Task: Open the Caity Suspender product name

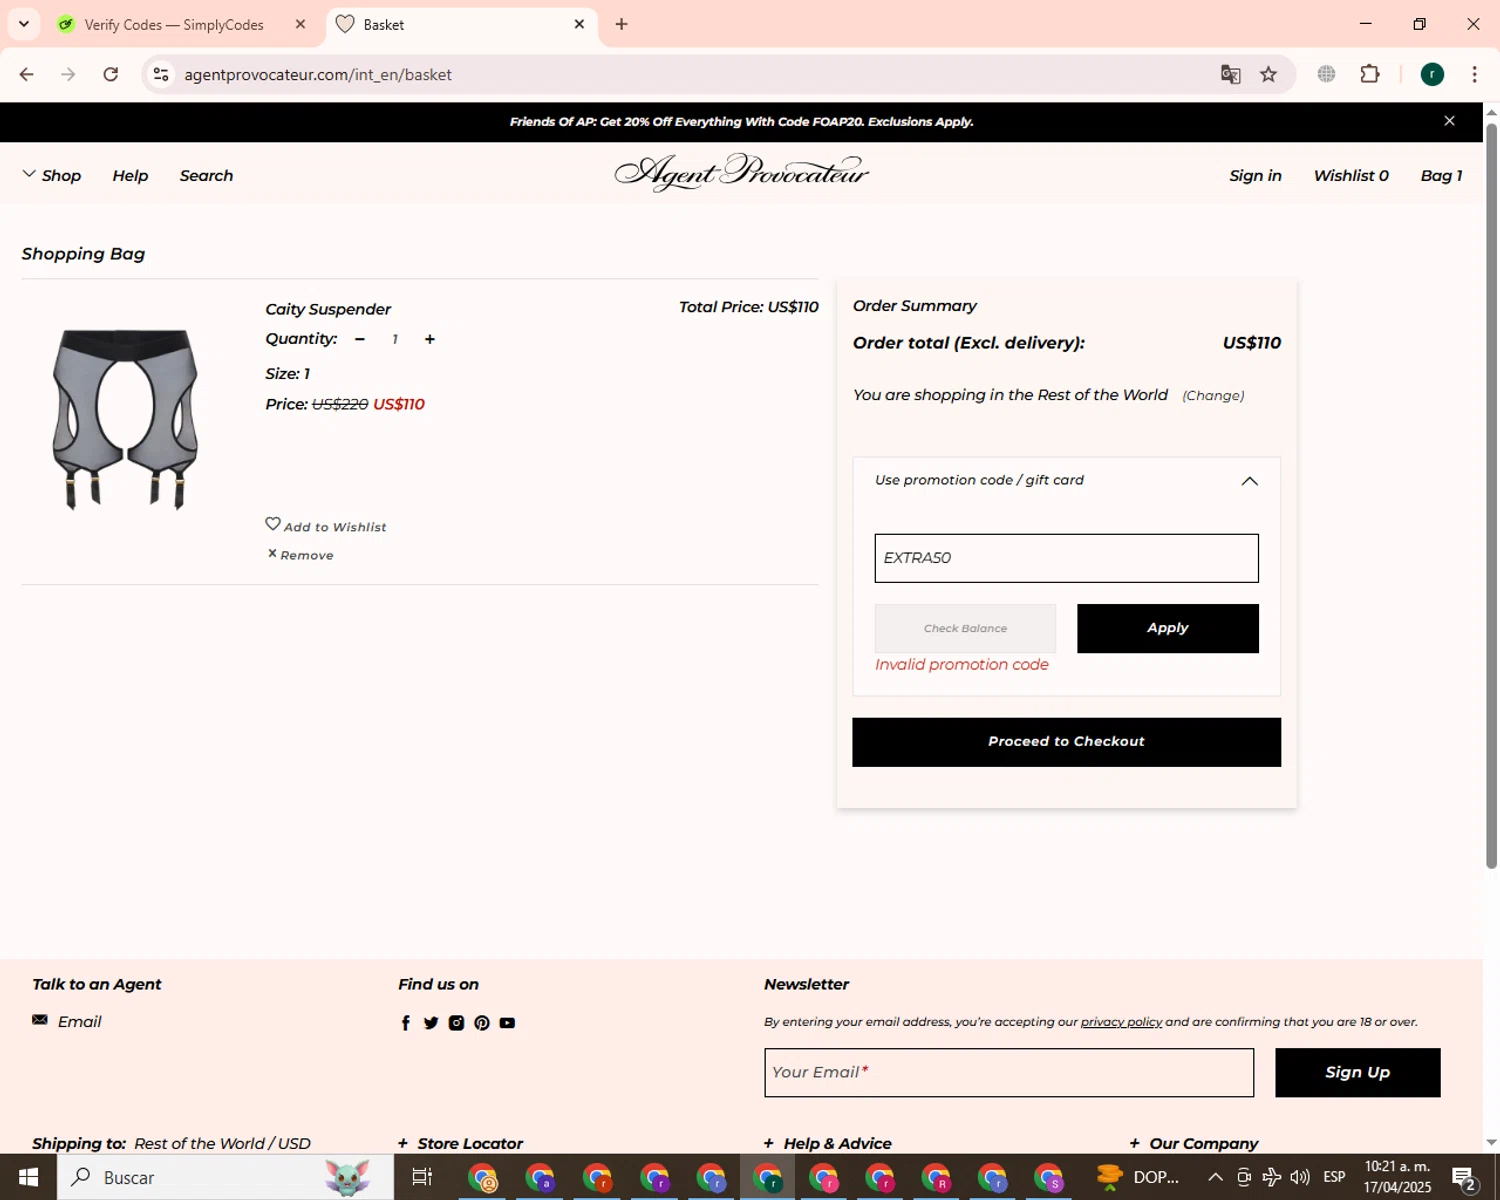Action: coord(328,309)
